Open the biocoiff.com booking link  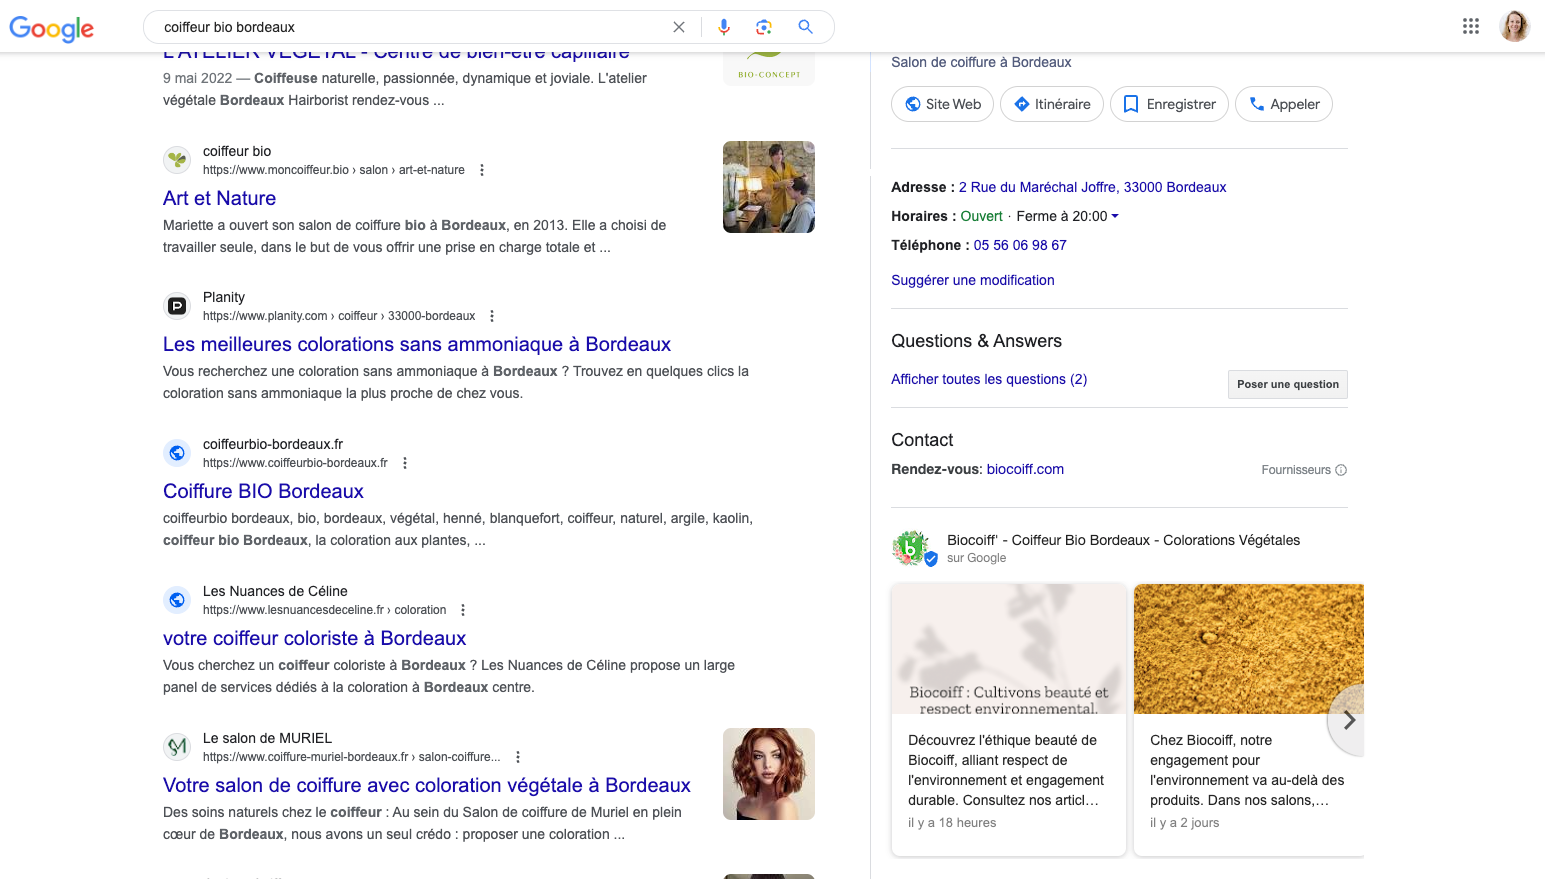[1025, 469]
